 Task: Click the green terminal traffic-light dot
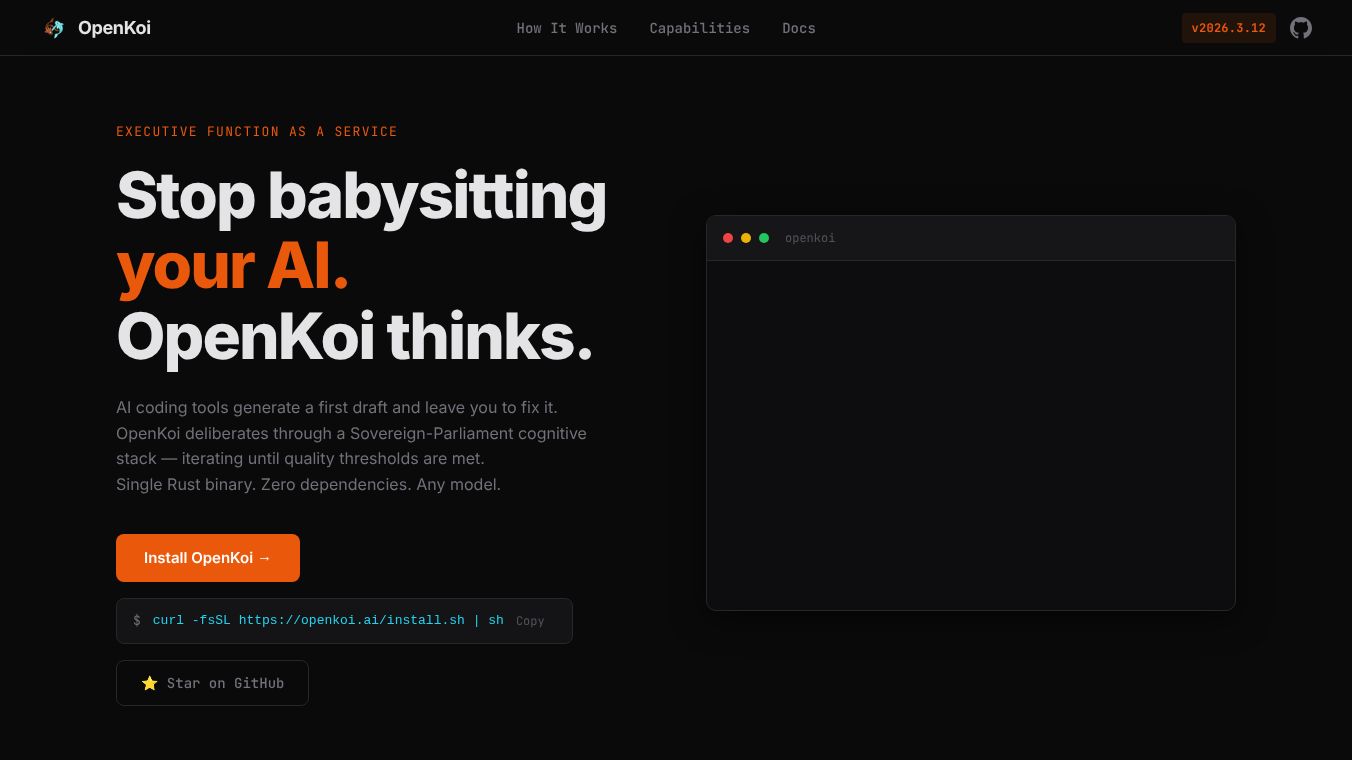pyautogui.click(x=764, y=238)
